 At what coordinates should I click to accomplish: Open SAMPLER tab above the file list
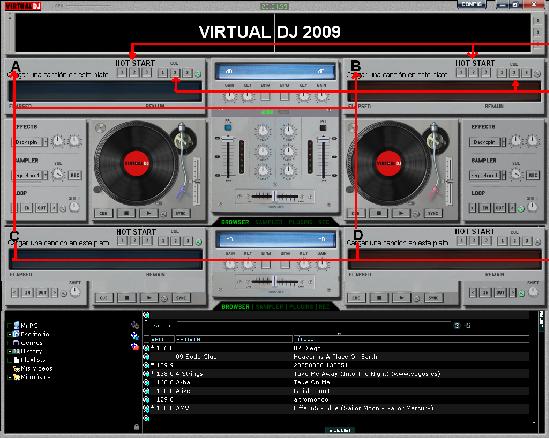pyautogui.click(x=269, y=307)
